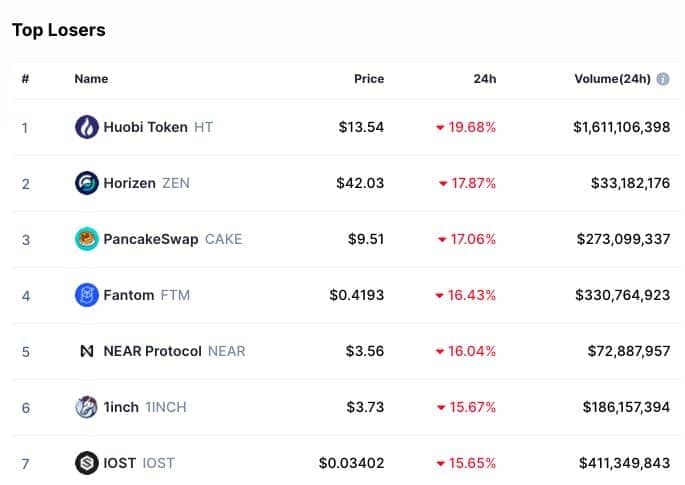
Task: Sort by the # rank column header
Action: click(x=25, y=79)
